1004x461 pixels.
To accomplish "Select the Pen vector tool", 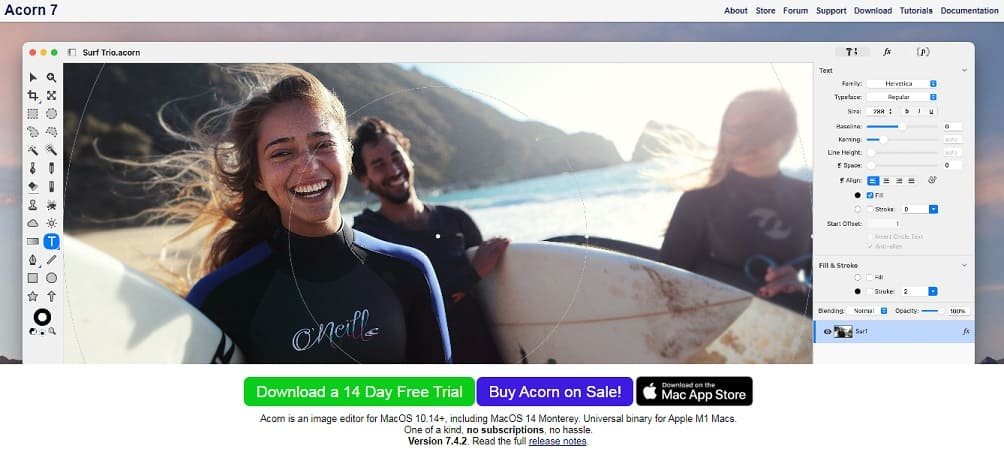I will (33, 259).
